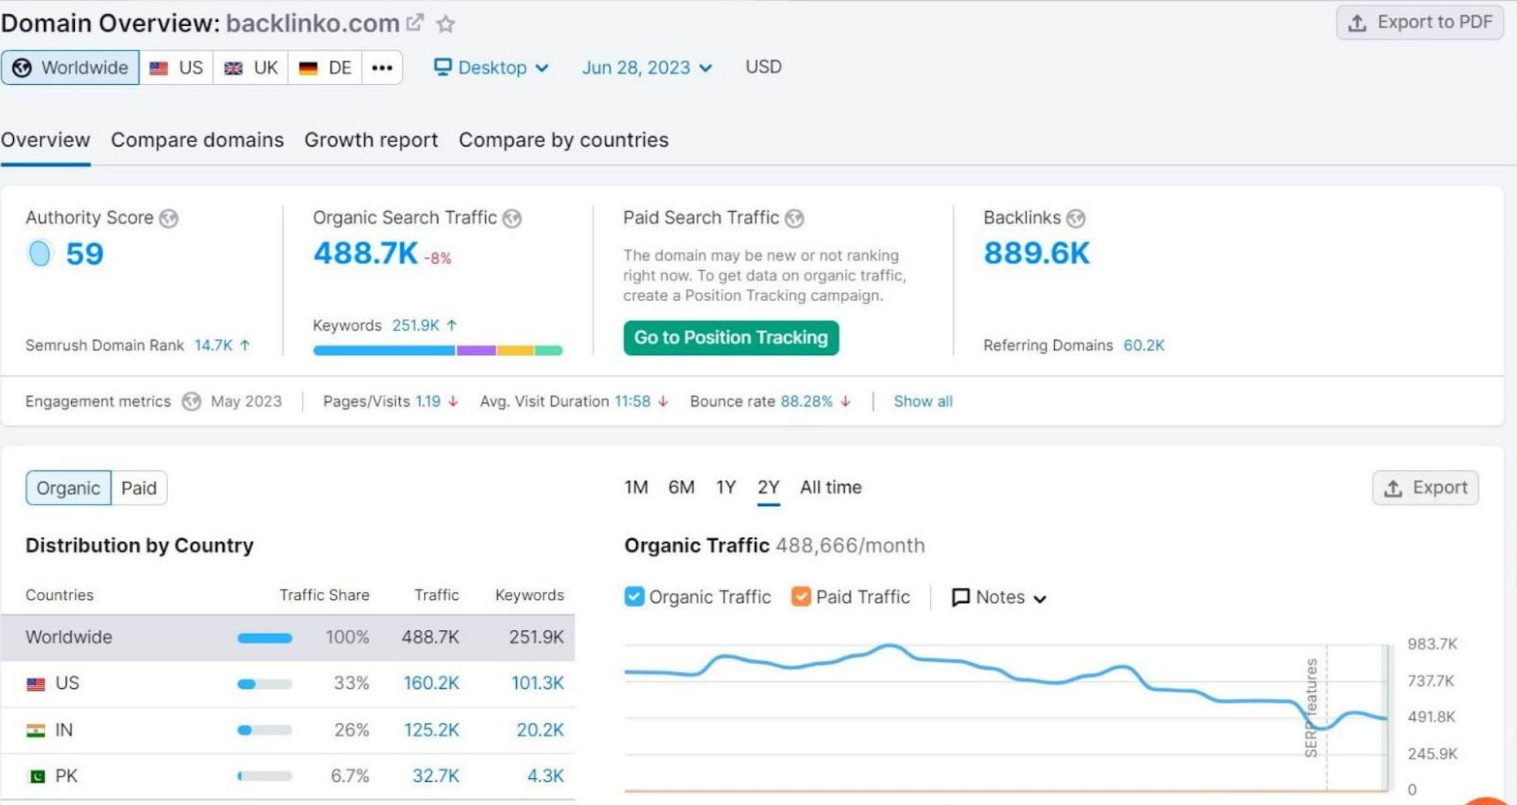Select the Worldwide database button
This screenshot has height=805, width=1517.
coord(70,67)
